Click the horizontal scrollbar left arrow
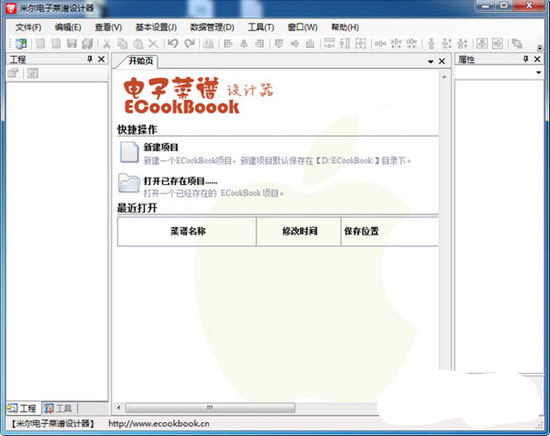 click(x=119, y=408)
